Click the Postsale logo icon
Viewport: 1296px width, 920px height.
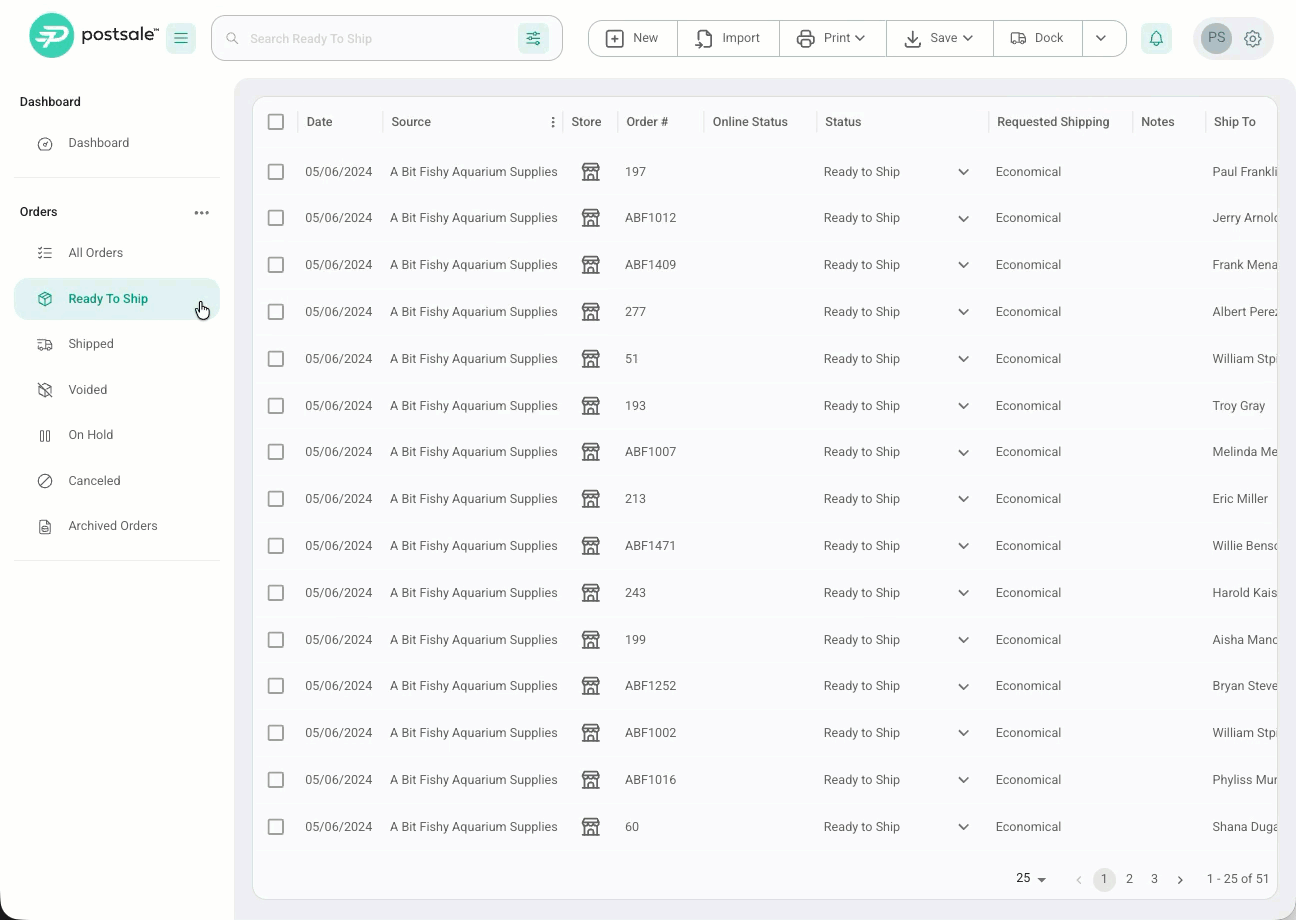[51, 36]
